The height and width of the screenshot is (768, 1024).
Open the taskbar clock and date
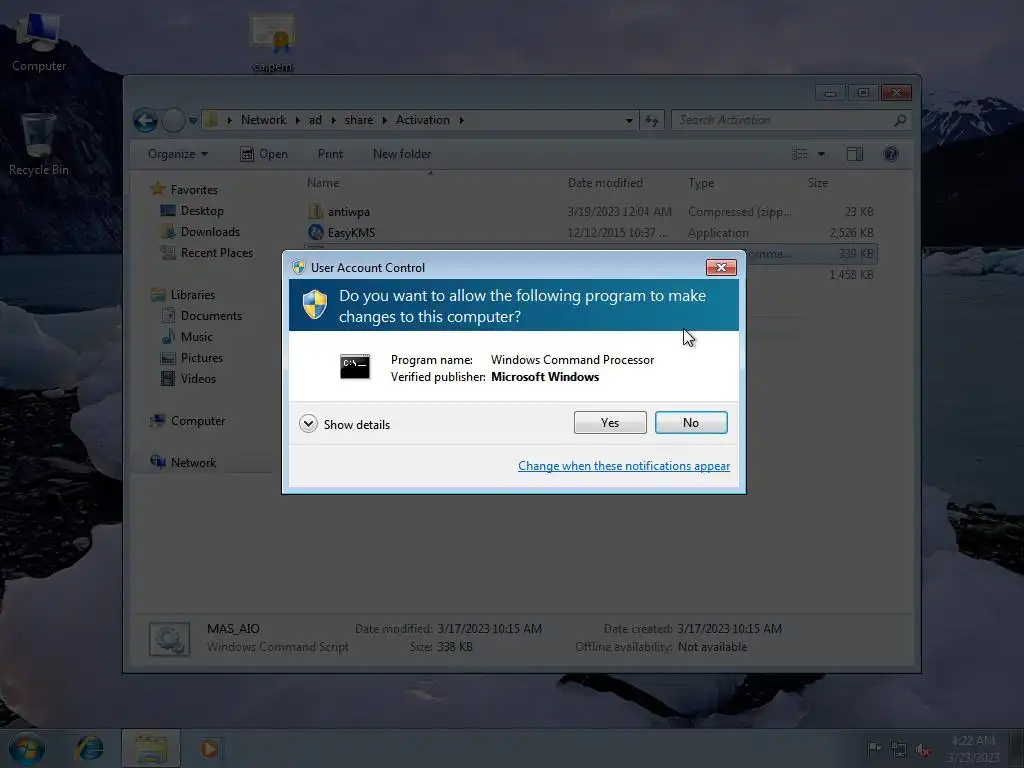coord(973,748)
